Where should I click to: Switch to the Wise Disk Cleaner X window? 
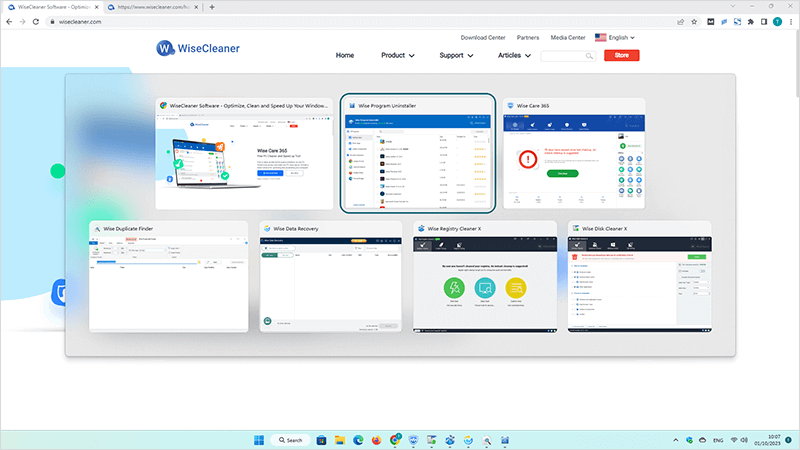click(640, 277)
